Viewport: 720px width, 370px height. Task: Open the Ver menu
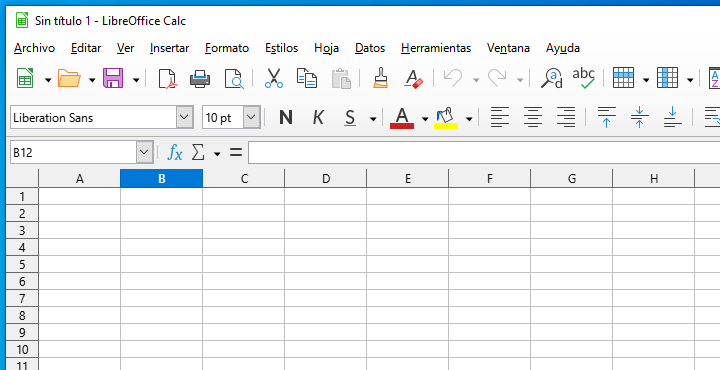125,48
